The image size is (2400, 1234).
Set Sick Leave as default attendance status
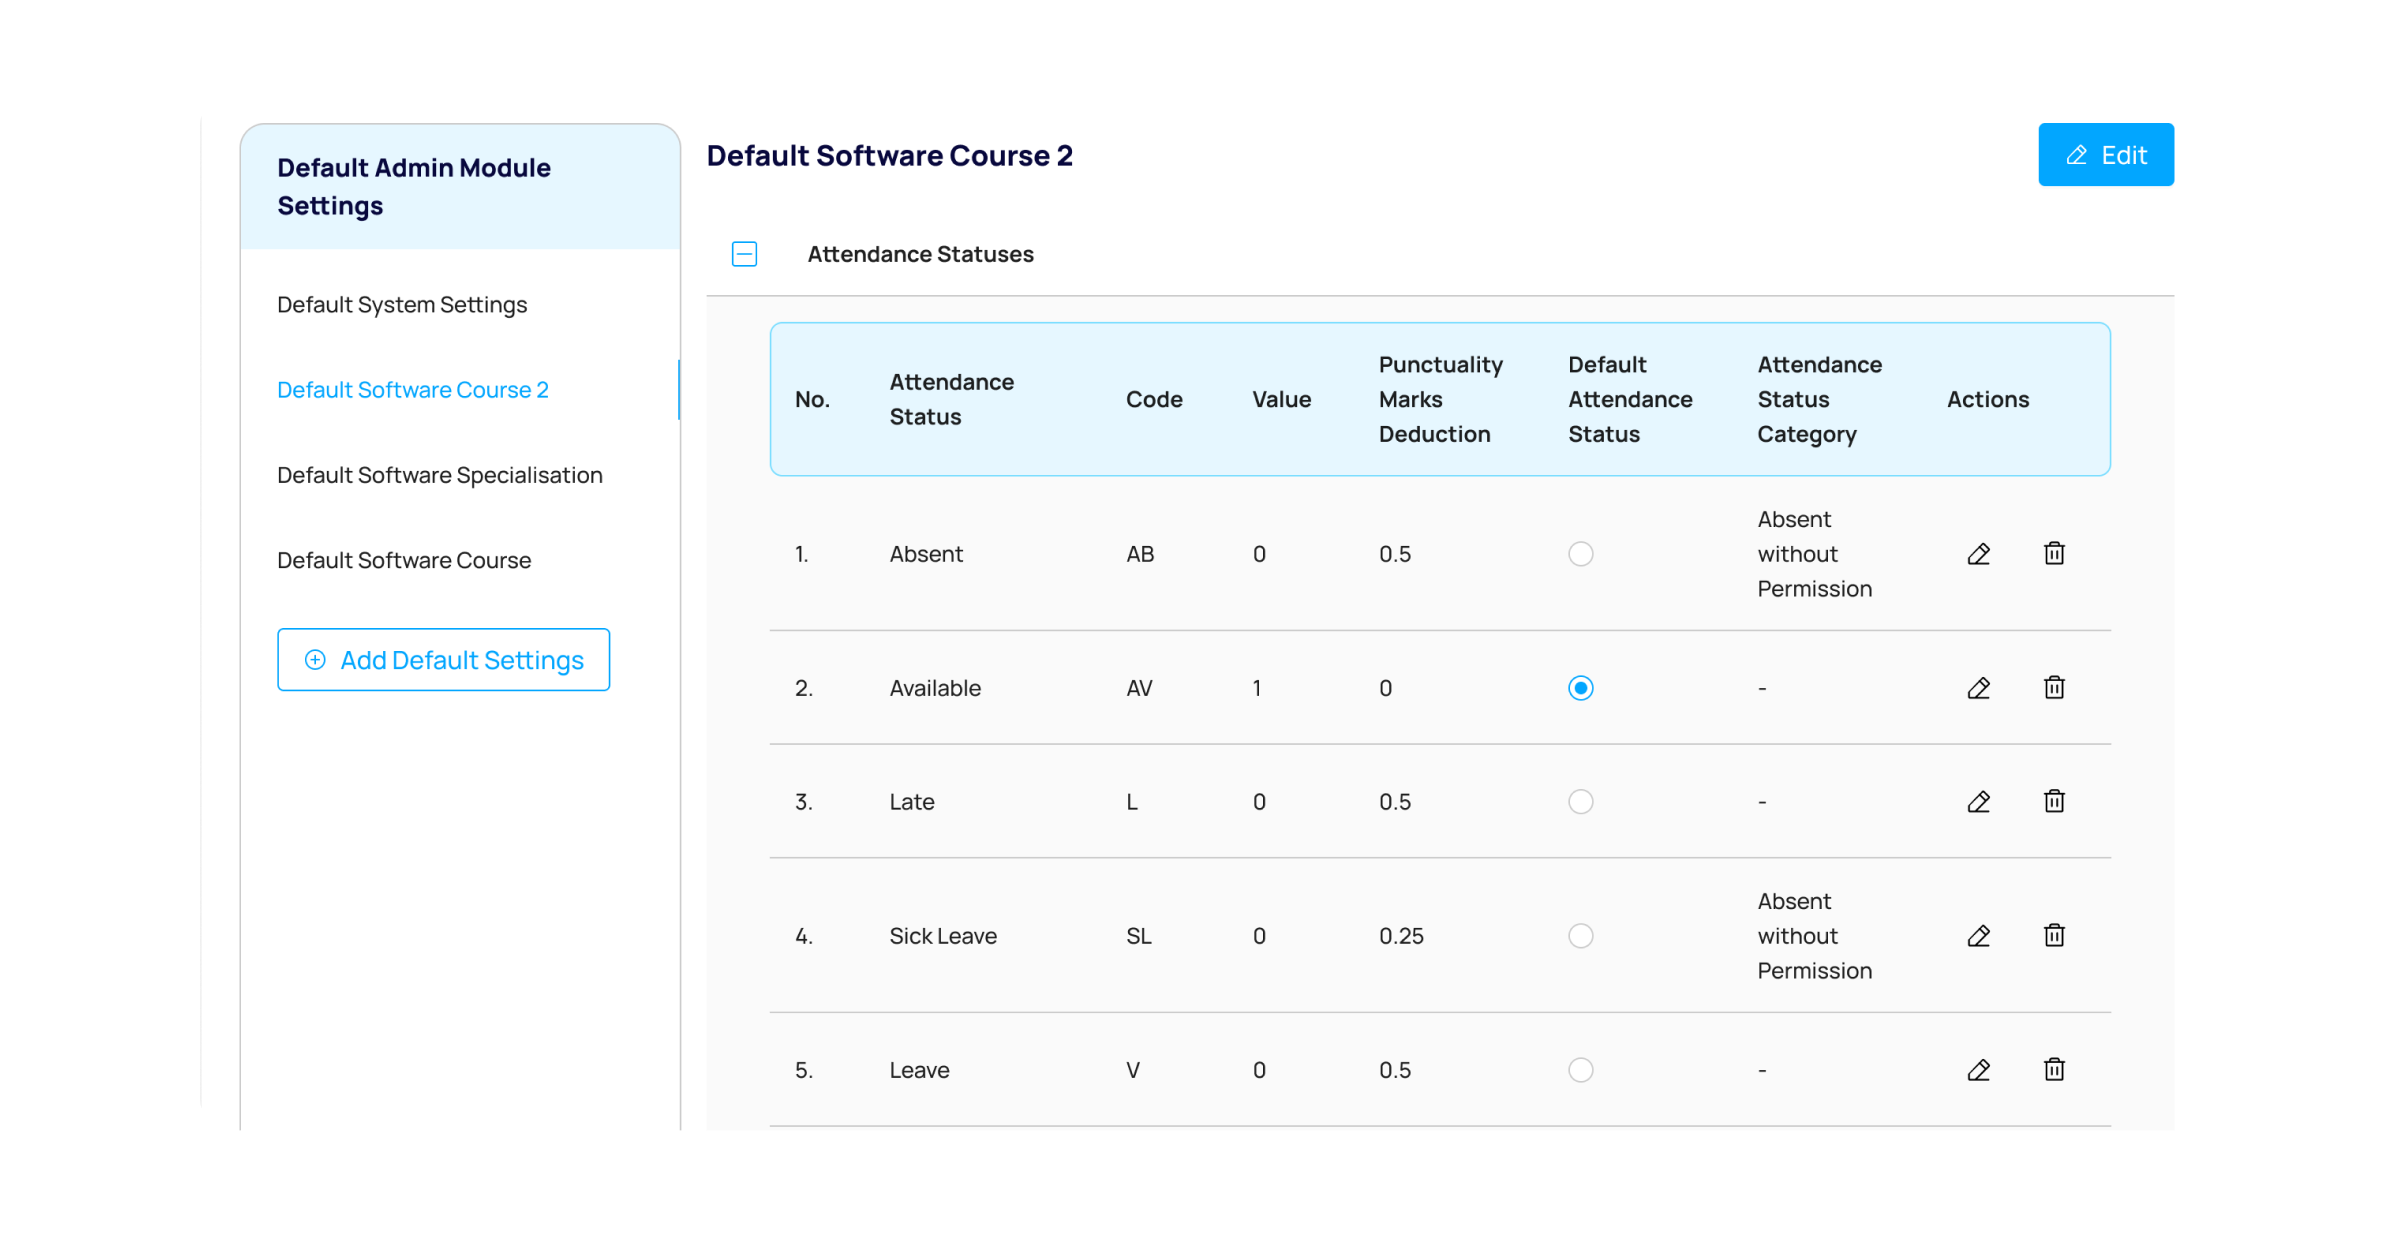[1580, 936]
